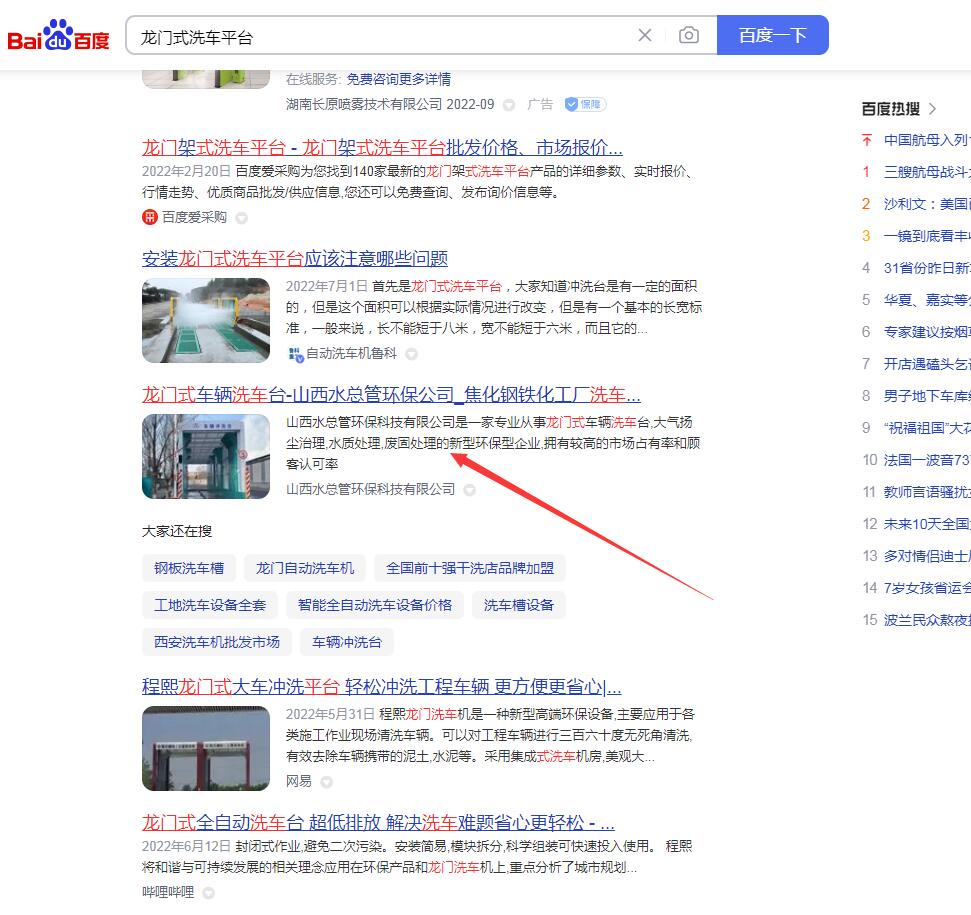Image resolution: width=971 pixels, height=915 pixels.
Task: Open hot search 31省份昨日新
Action: (927, 268)
